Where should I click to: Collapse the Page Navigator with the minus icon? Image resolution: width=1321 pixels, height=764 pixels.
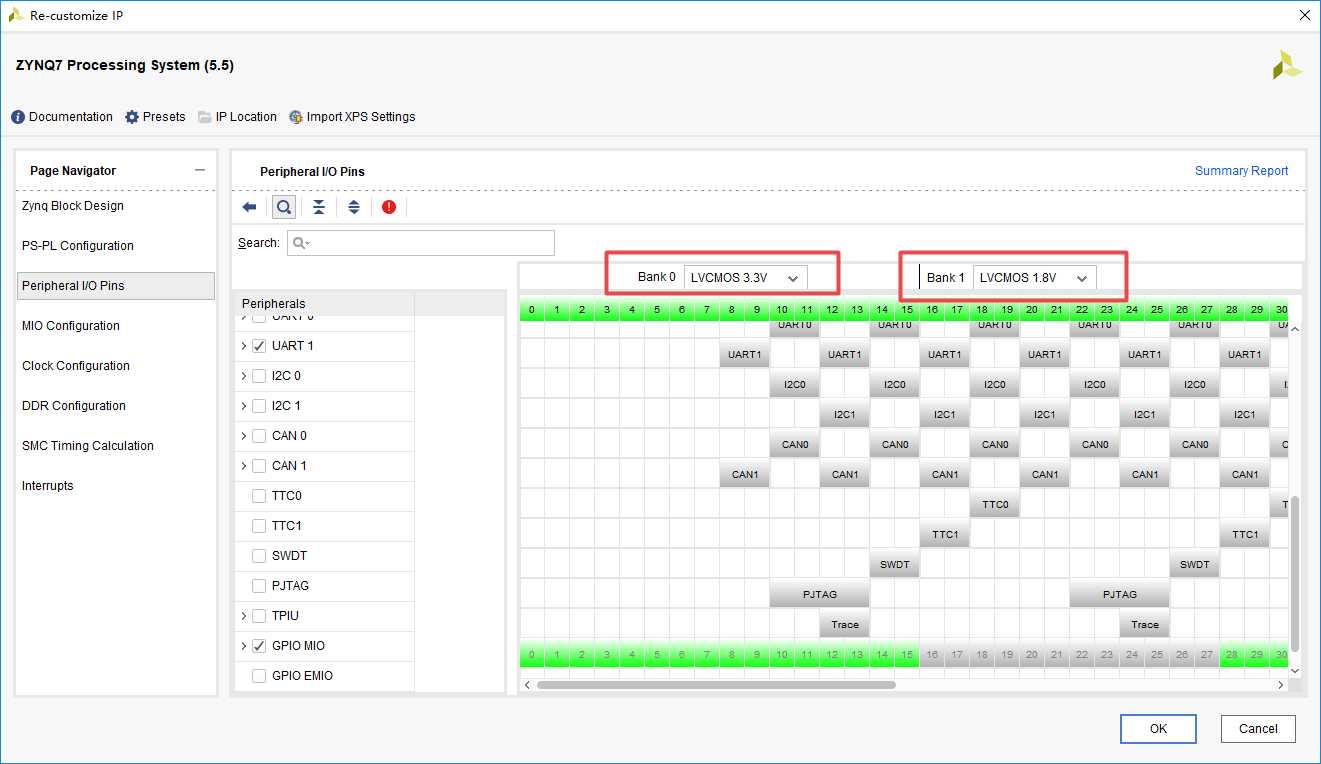pyautogui.click(x=200, y=171)
